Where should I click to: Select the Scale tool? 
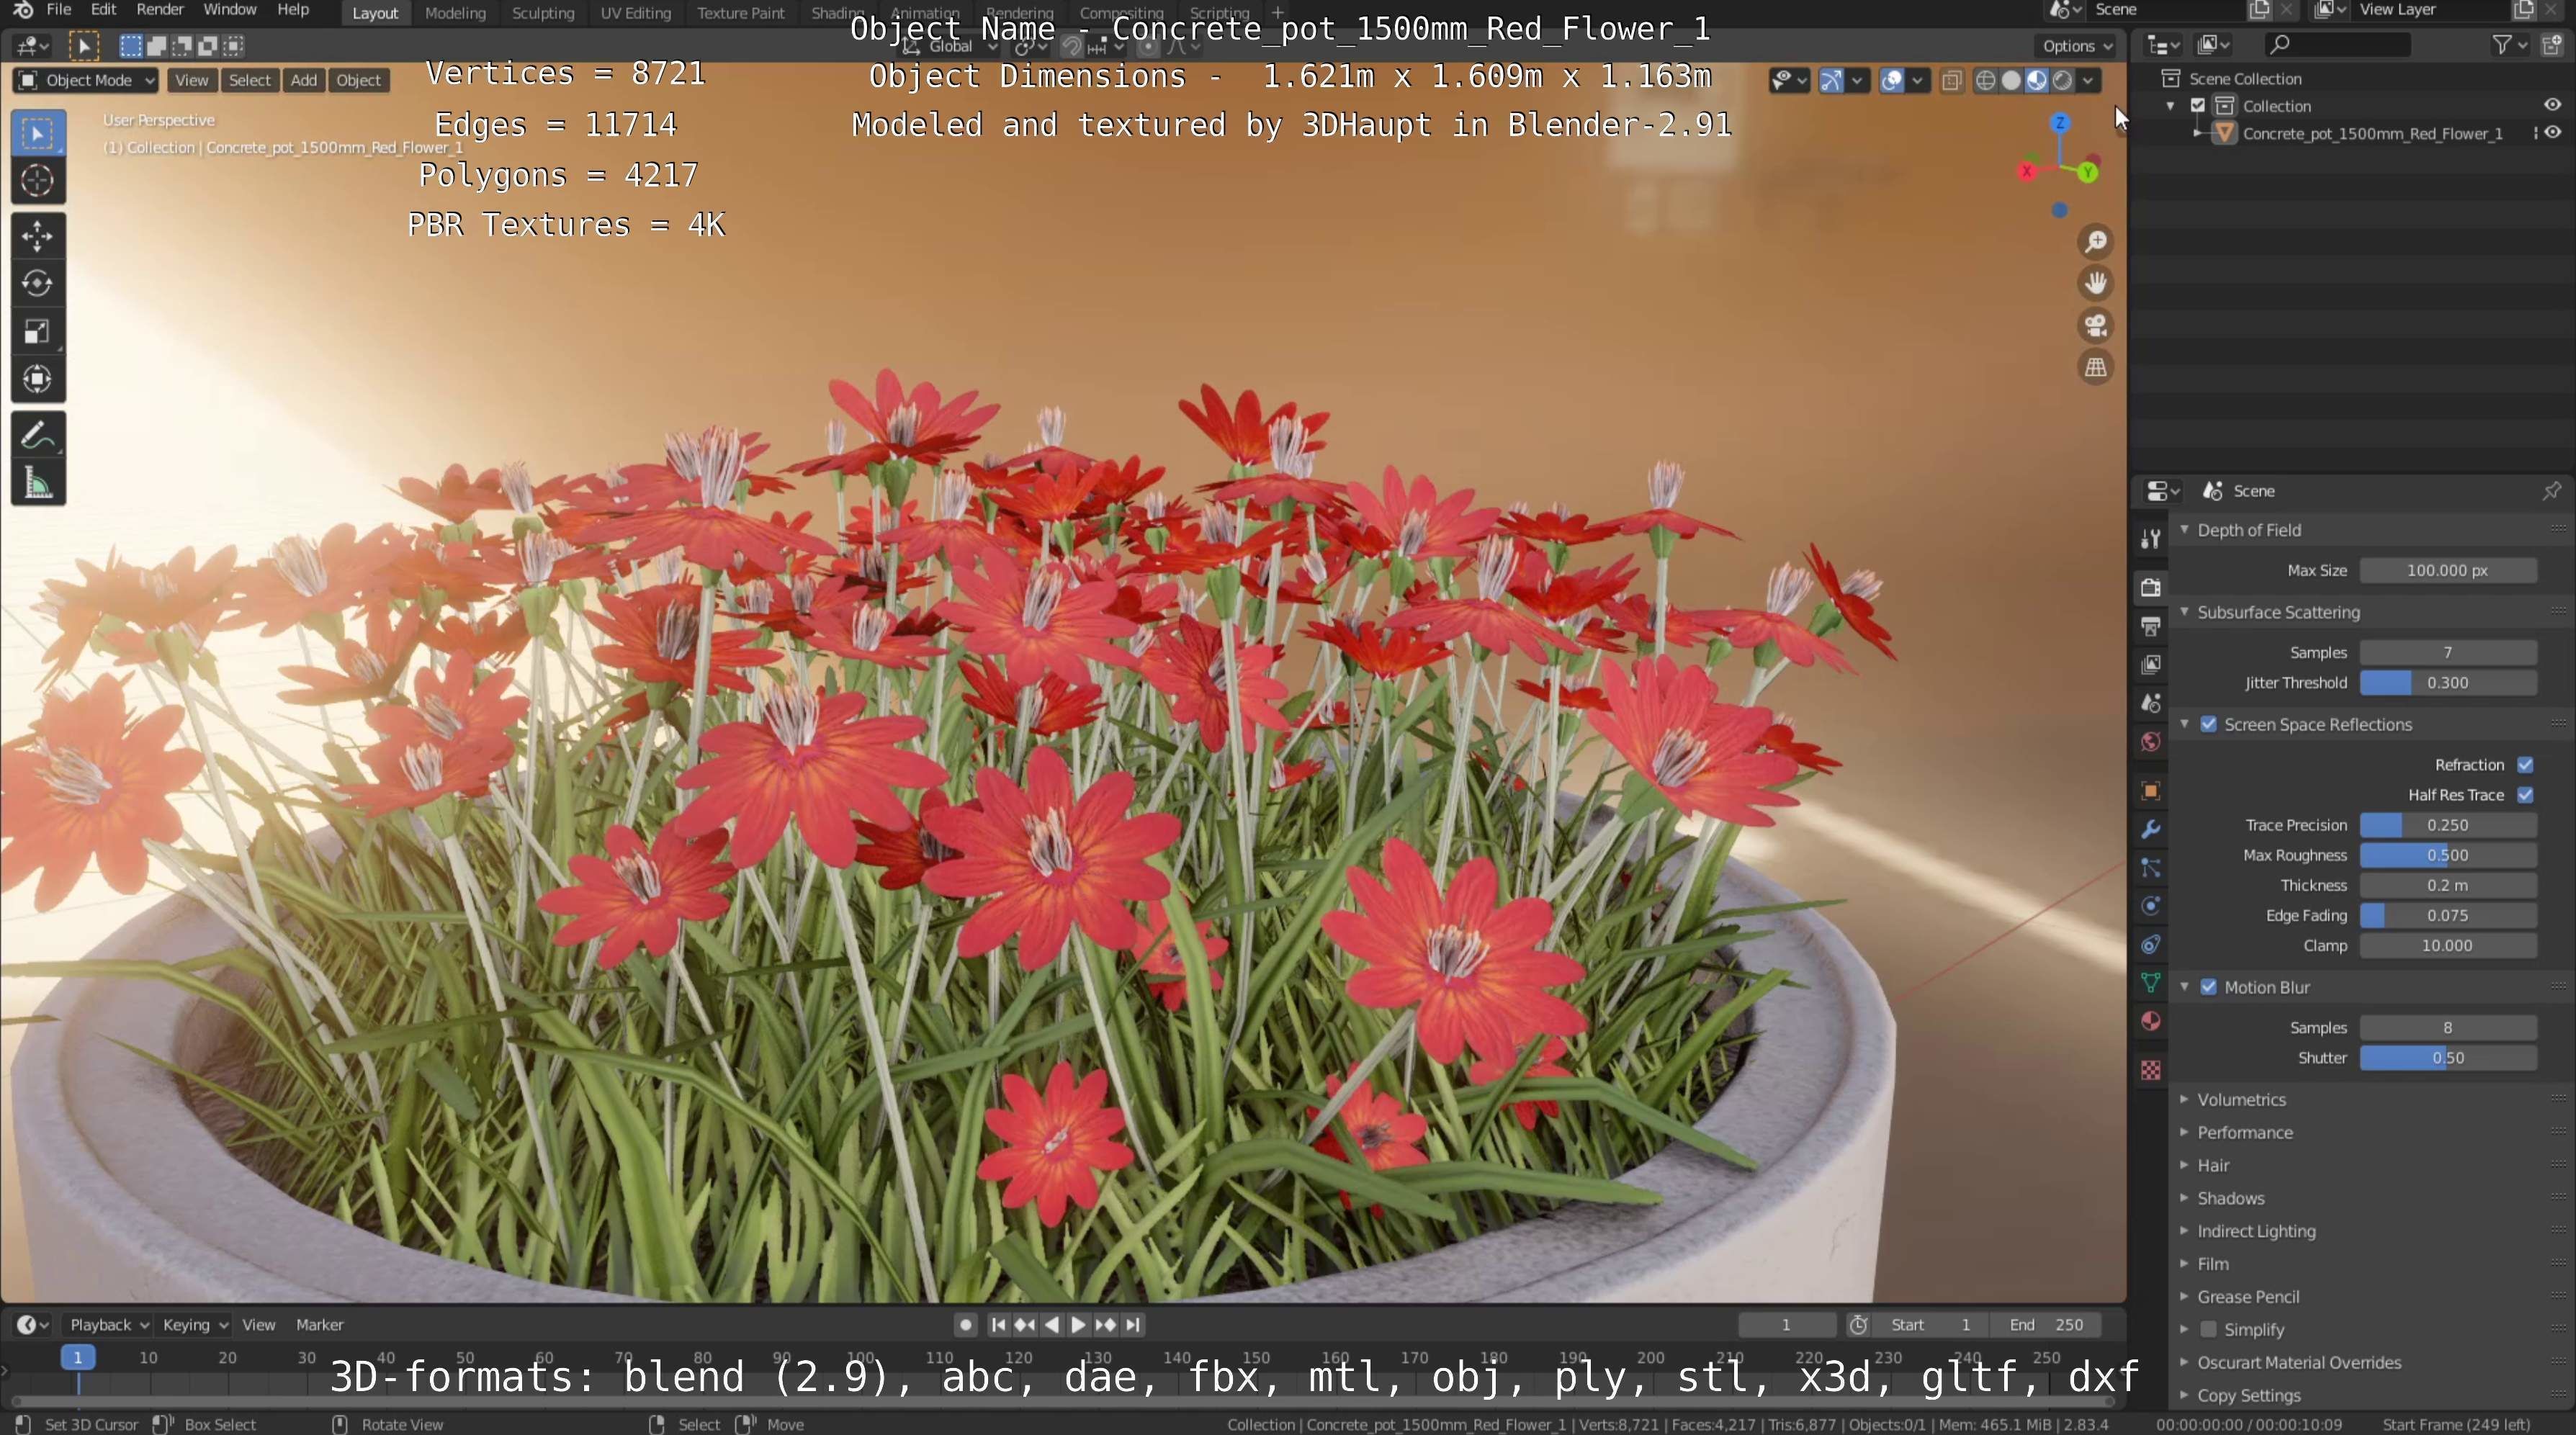pyautogui.click(x=38, y=332)
